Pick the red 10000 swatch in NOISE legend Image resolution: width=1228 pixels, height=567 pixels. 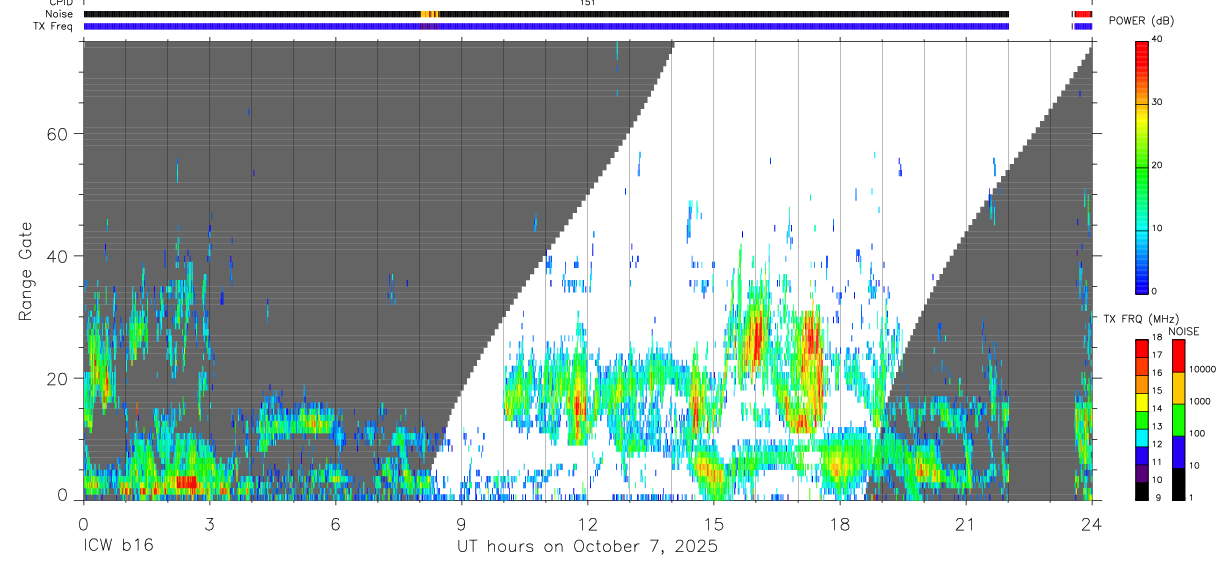coord(1178,356)
